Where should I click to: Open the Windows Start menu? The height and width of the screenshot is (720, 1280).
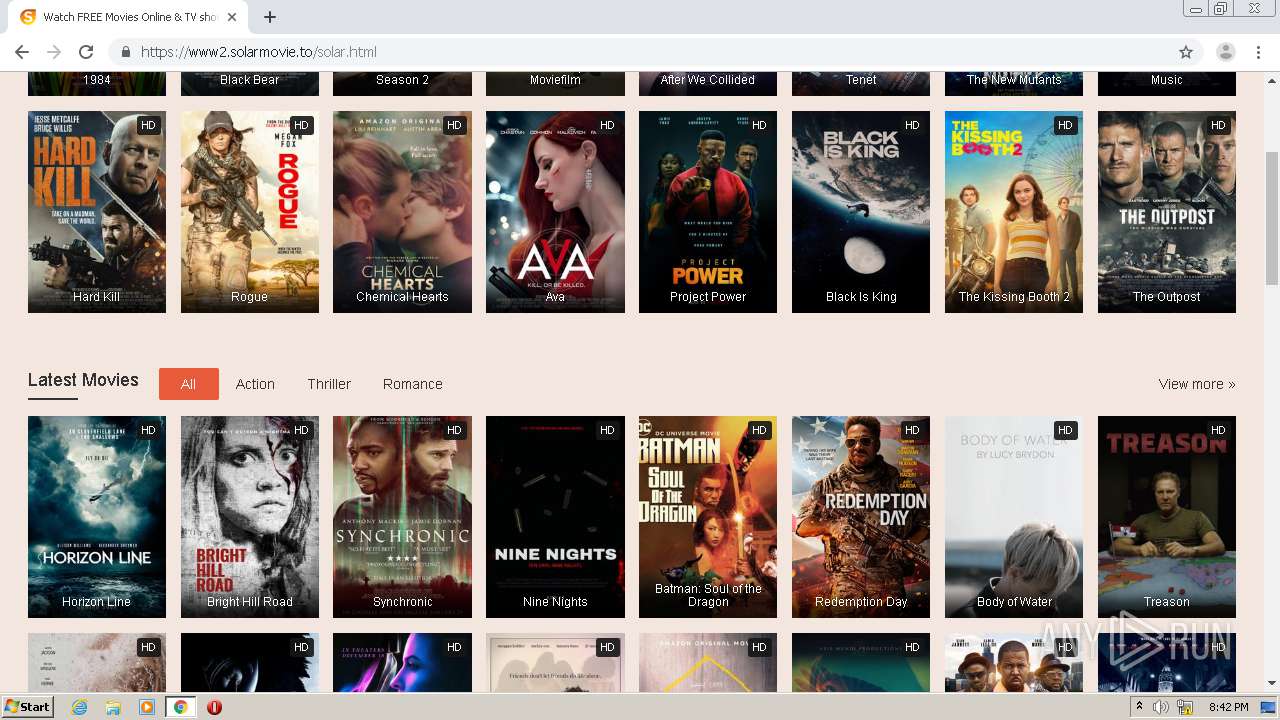coord(27,707)
